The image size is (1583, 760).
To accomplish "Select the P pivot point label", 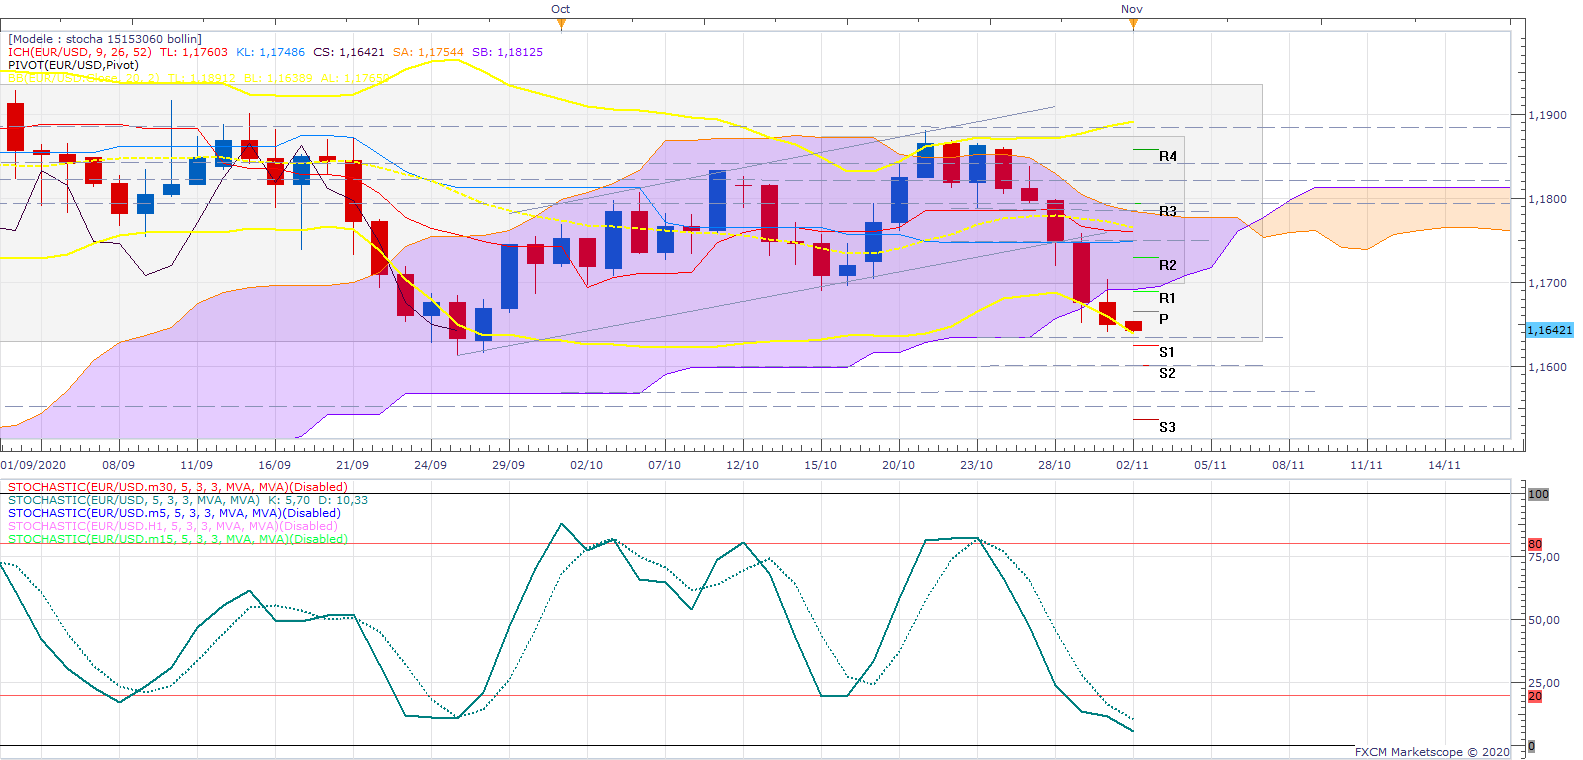I will [1164, 319].
